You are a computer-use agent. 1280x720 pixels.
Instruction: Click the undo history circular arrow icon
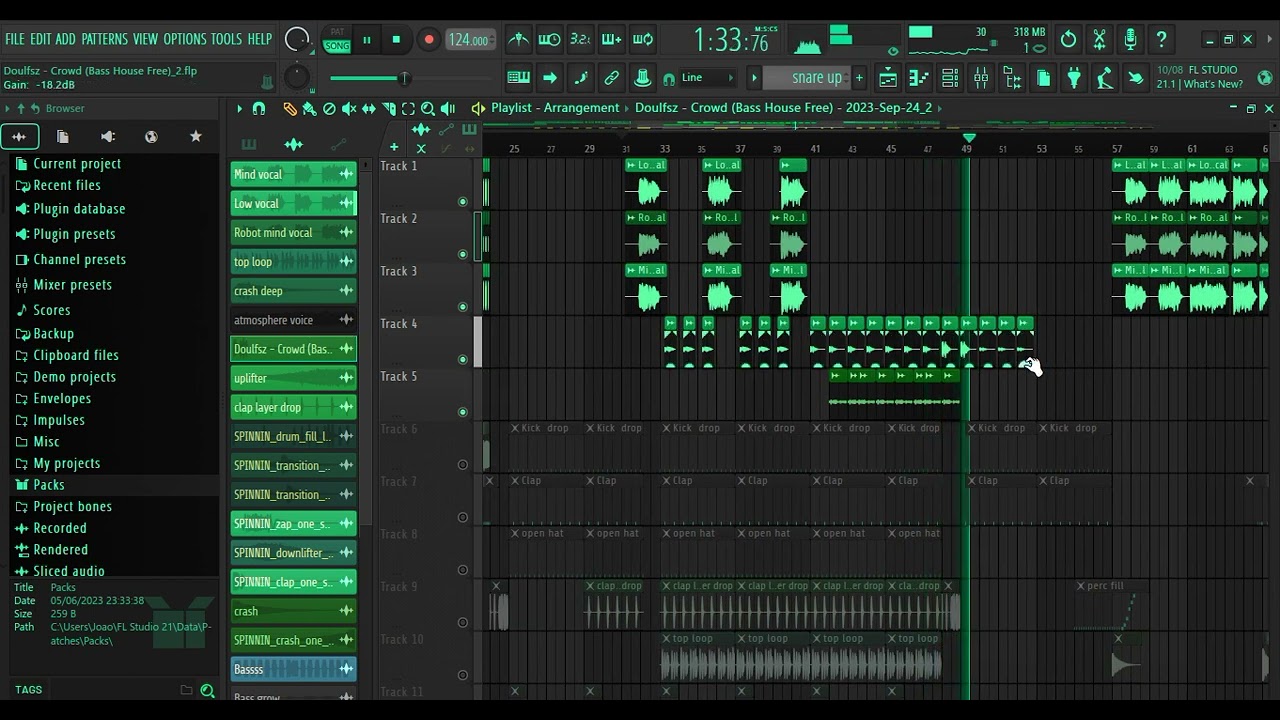pyautogui.click(x=1069, y=40)
